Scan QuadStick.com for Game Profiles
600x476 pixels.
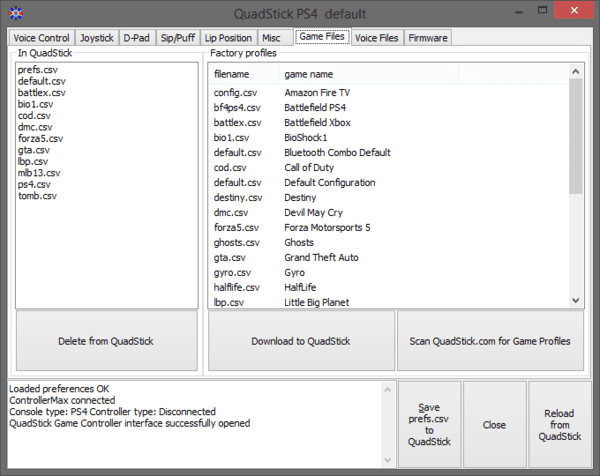click(x=490, y=341)
